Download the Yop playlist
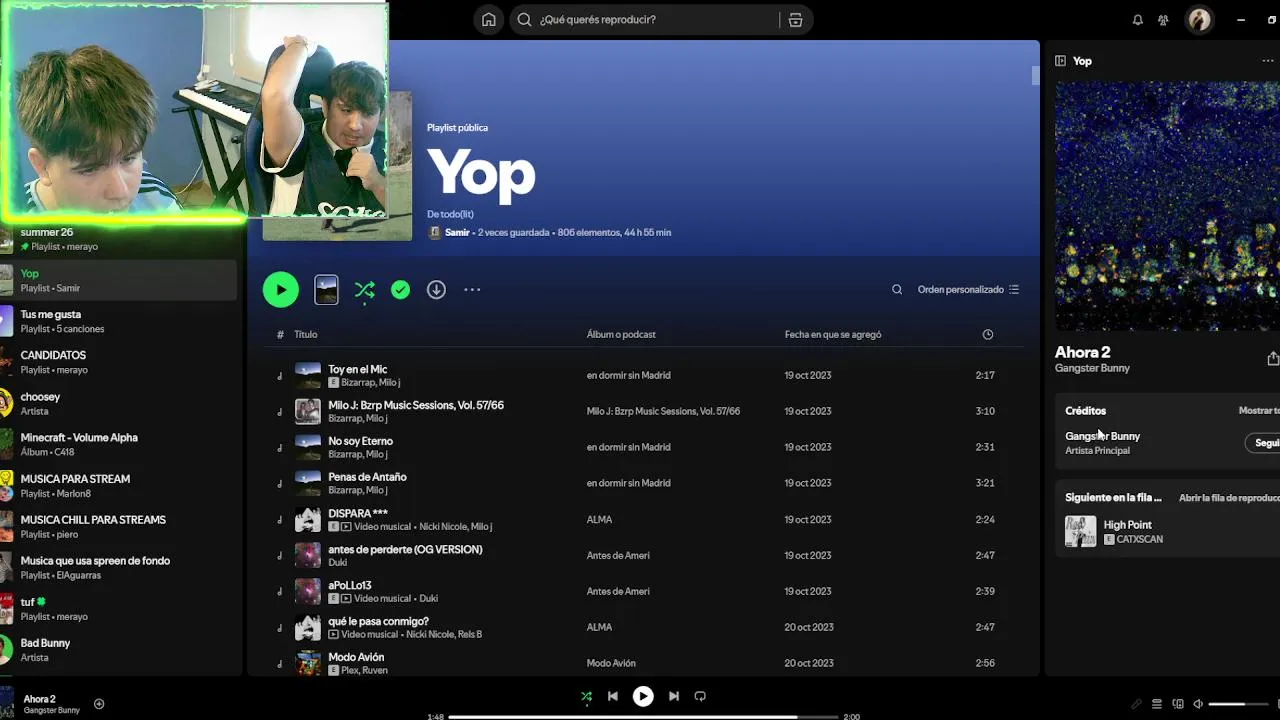 (x=436, y=290)
